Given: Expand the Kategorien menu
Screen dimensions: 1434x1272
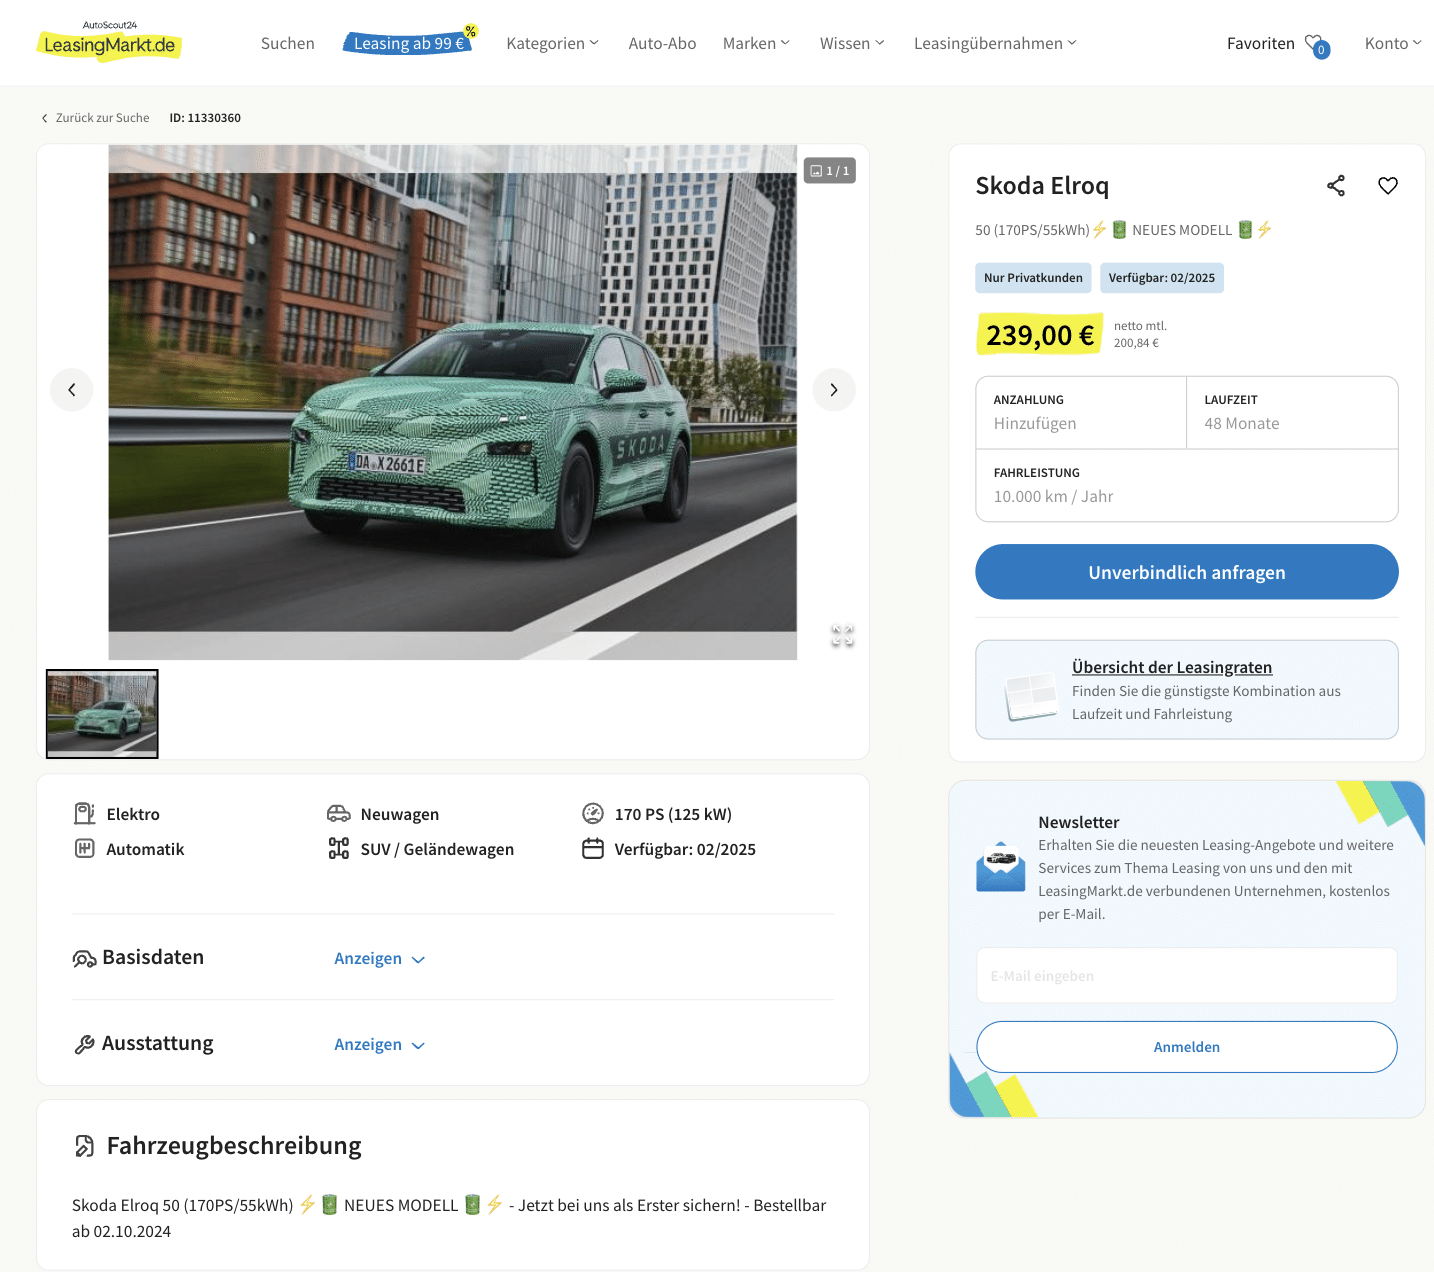Looking at the screenshot, I should 553,44.
